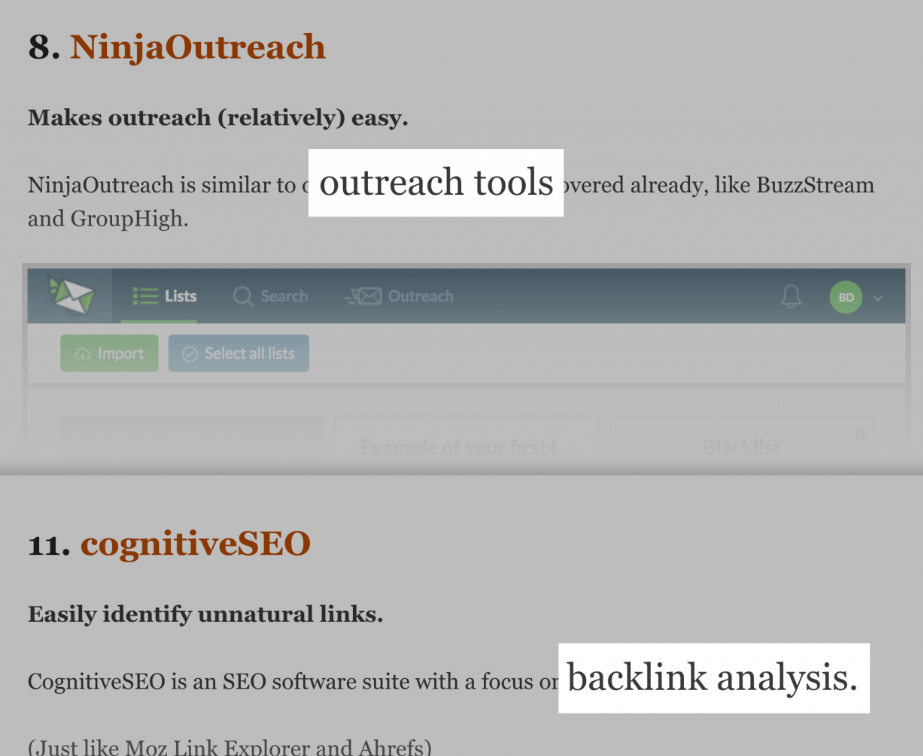This screenshot has width=923, height=756.
Task: Open notifications bell
Action: 791,296
